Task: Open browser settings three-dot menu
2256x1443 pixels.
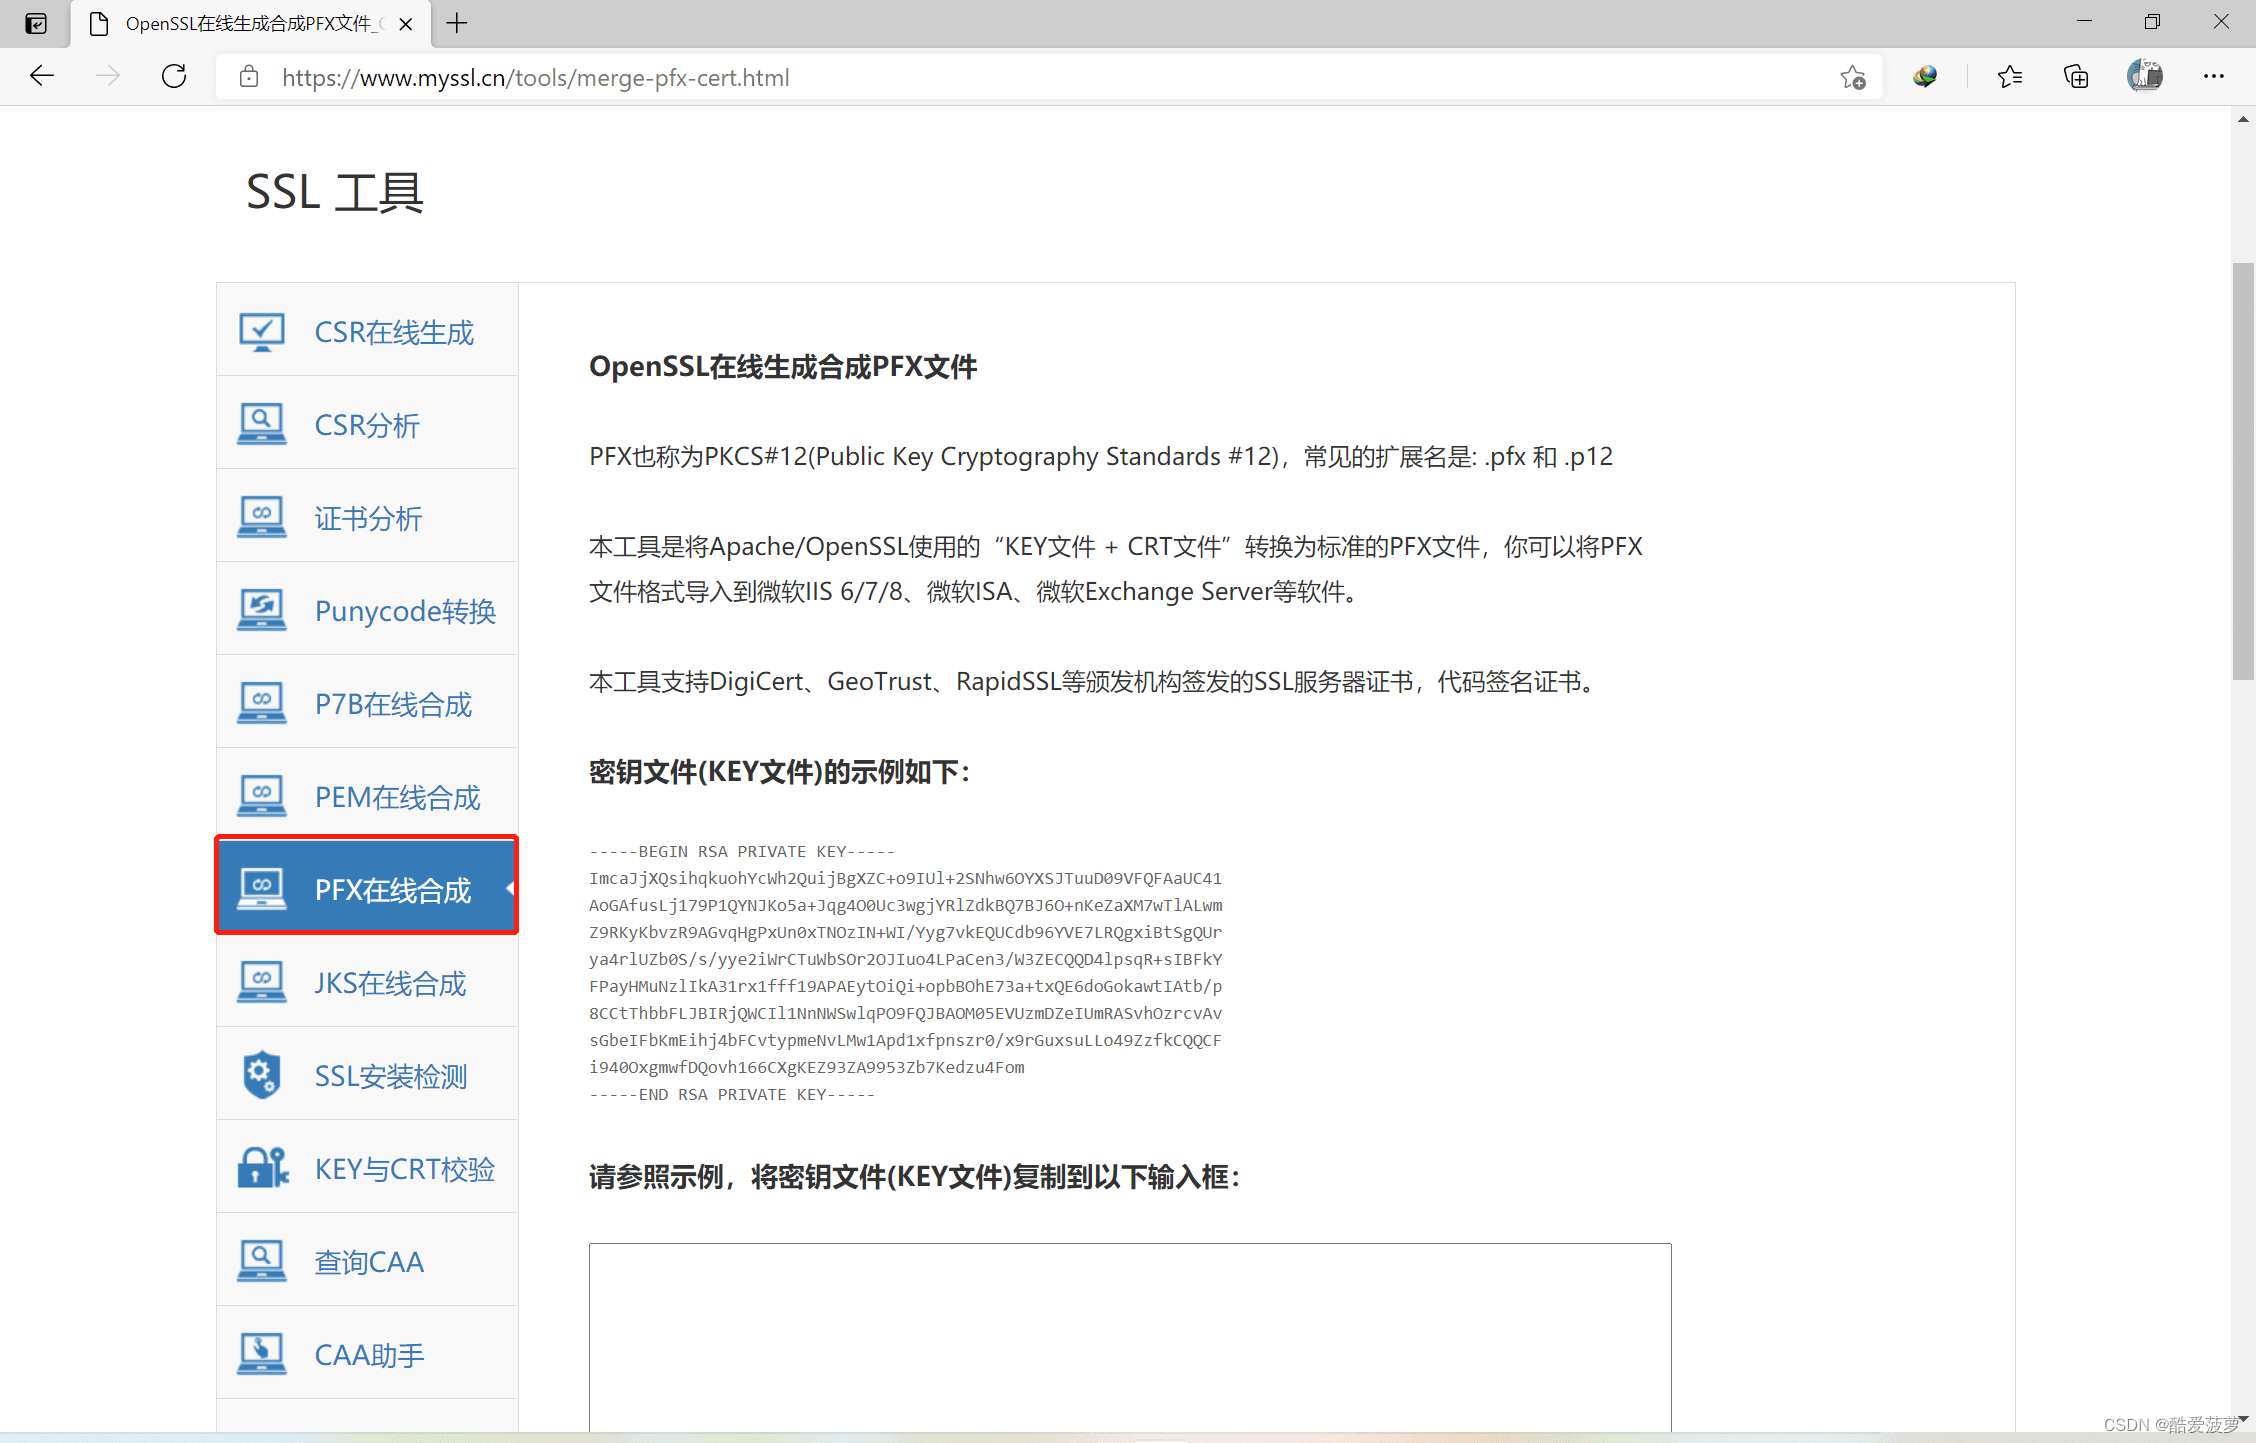Action: tap(2213, 77)
